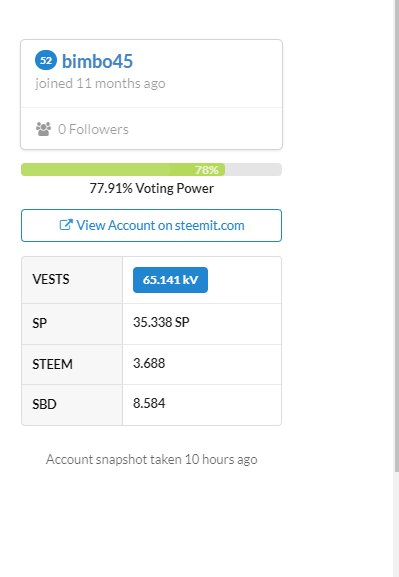Click the followers group icon
This screenshot has height=577, width=399.
tap(43, 129)
